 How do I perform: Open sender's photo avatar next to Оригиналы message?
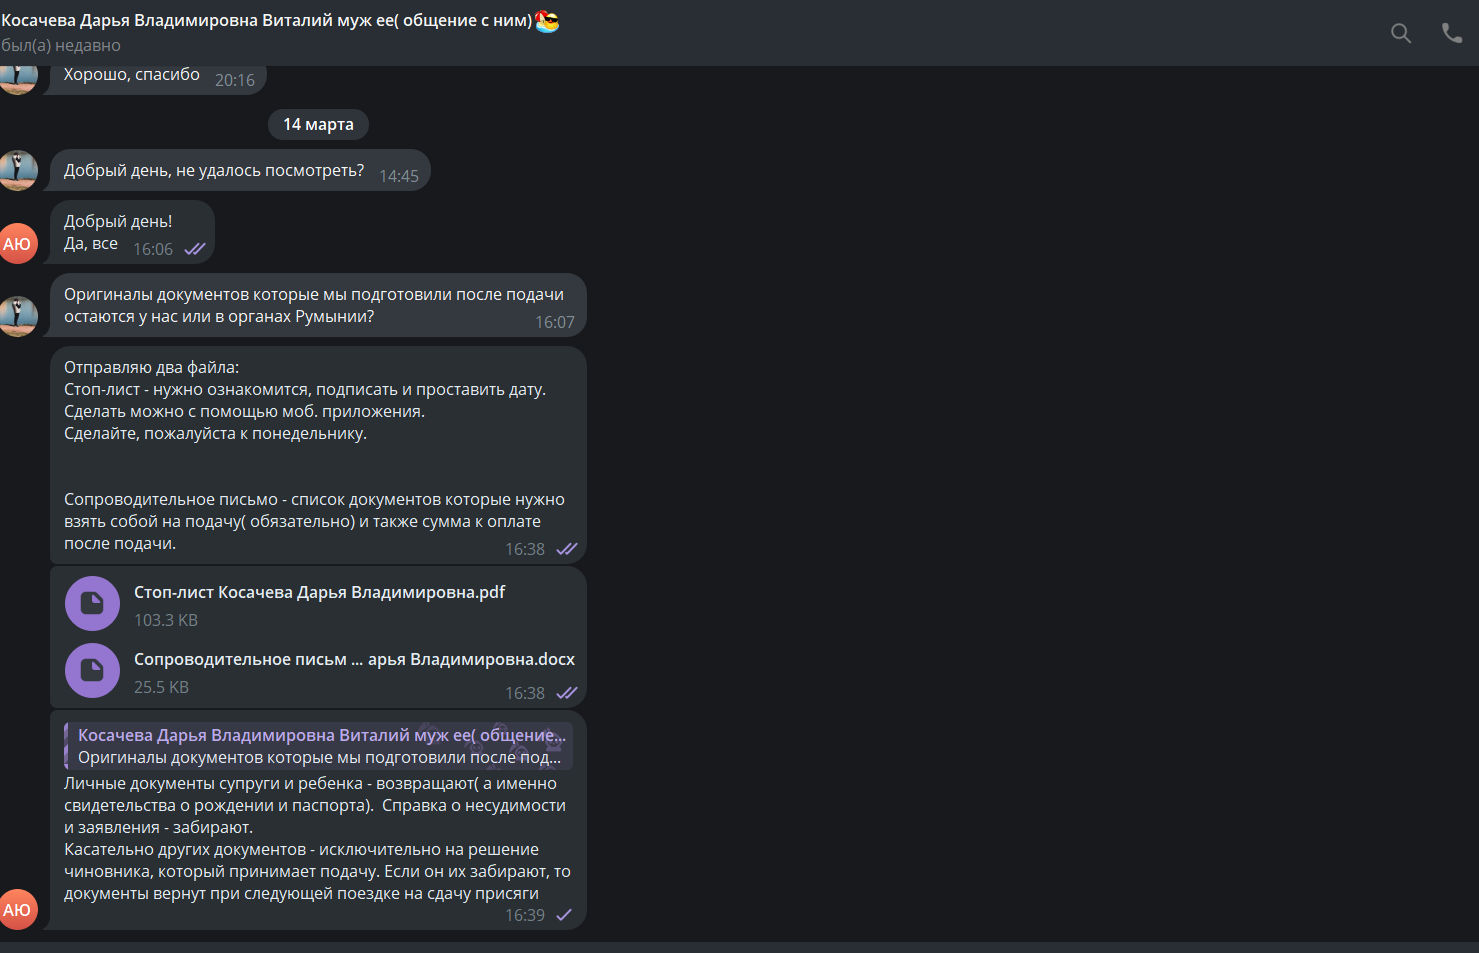(x=17, y=316)
